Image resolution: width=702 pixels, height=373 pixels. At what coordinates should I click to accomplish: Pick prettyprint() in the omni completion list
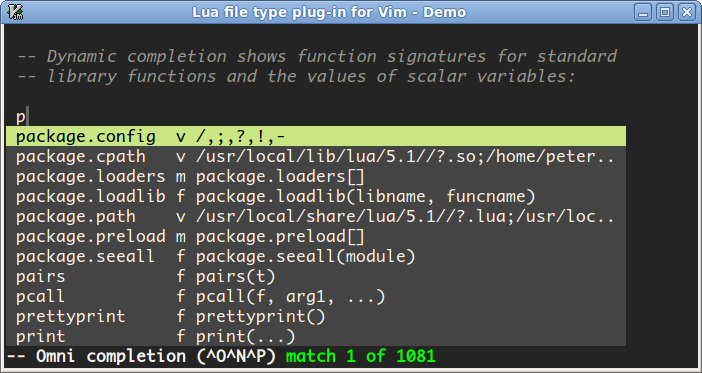[316, 316]
